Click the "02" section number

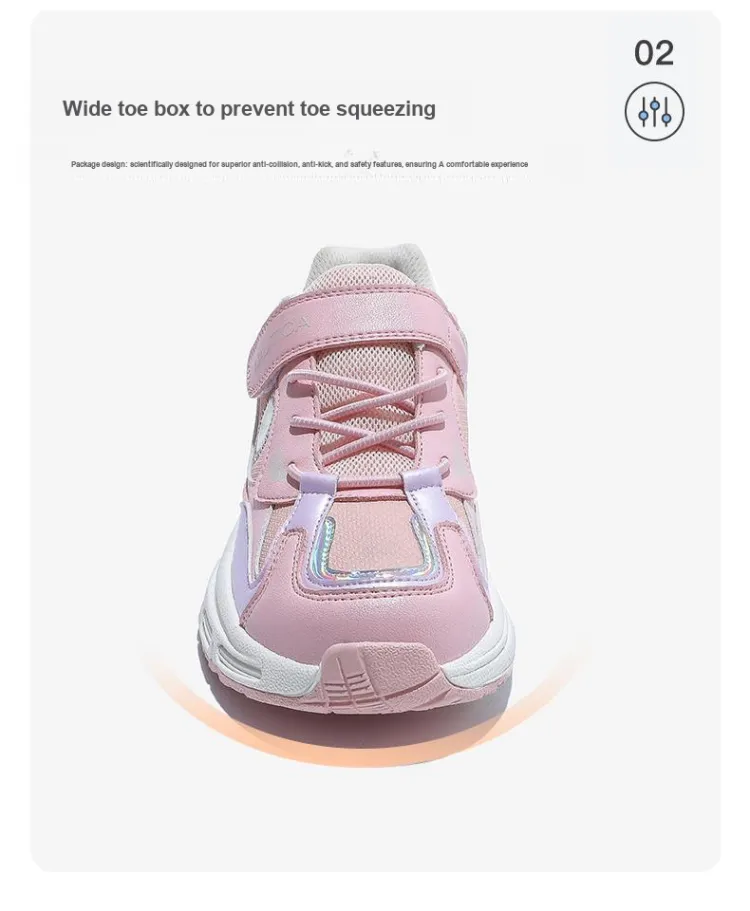654,53
